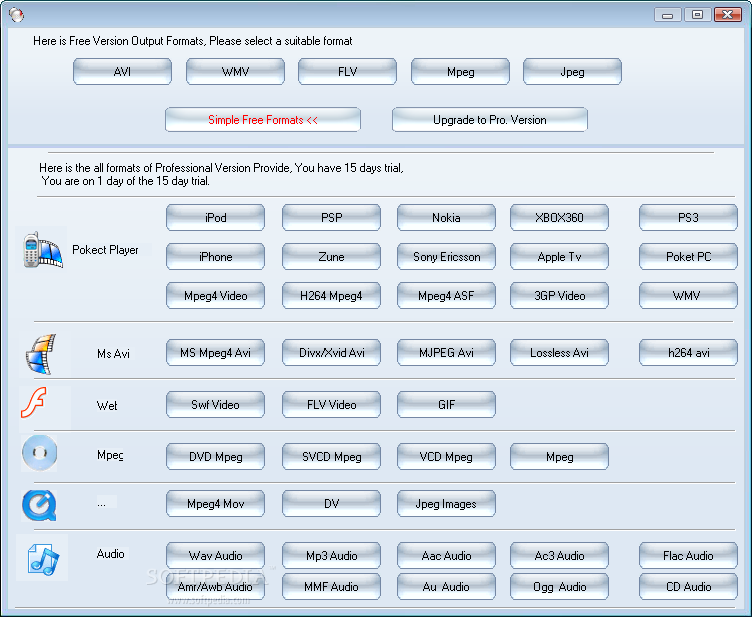
Task: Choose XBOX360 output format
Action: tap(559, 218)
